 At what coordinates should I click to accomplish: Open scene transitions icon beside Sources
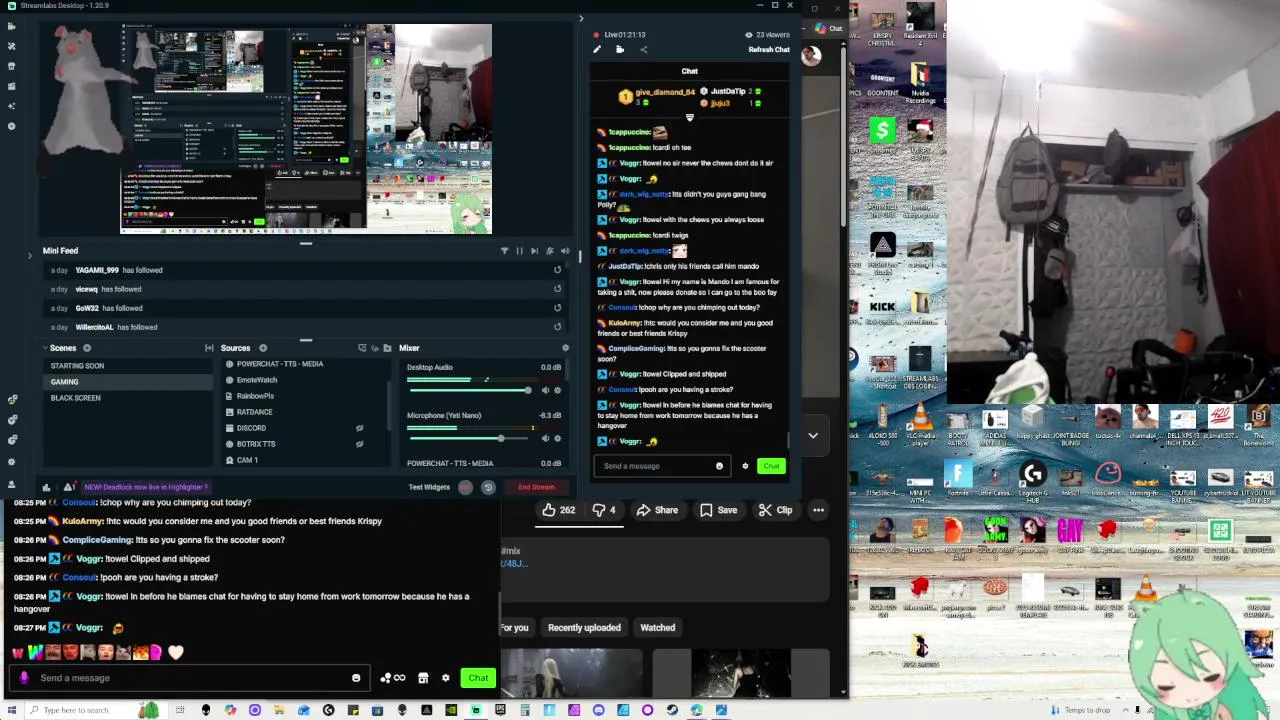(x=209, y=348)
